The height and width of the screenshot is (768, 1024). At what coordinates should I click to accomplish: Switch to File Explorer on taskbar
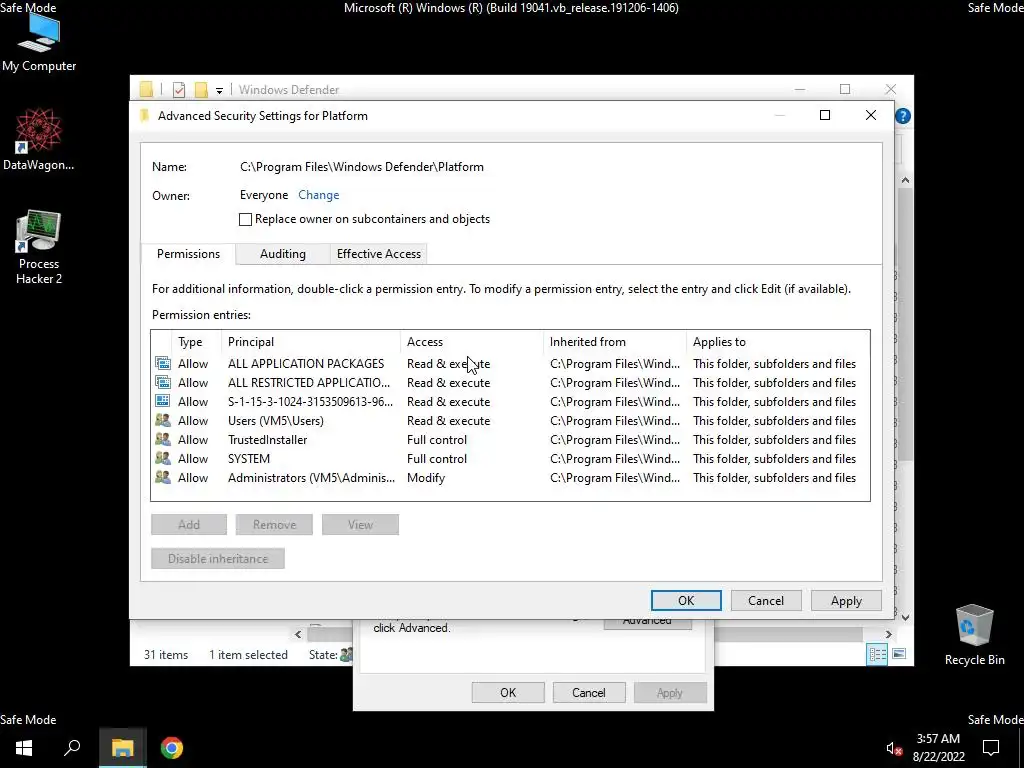click(x=122, y=748)
